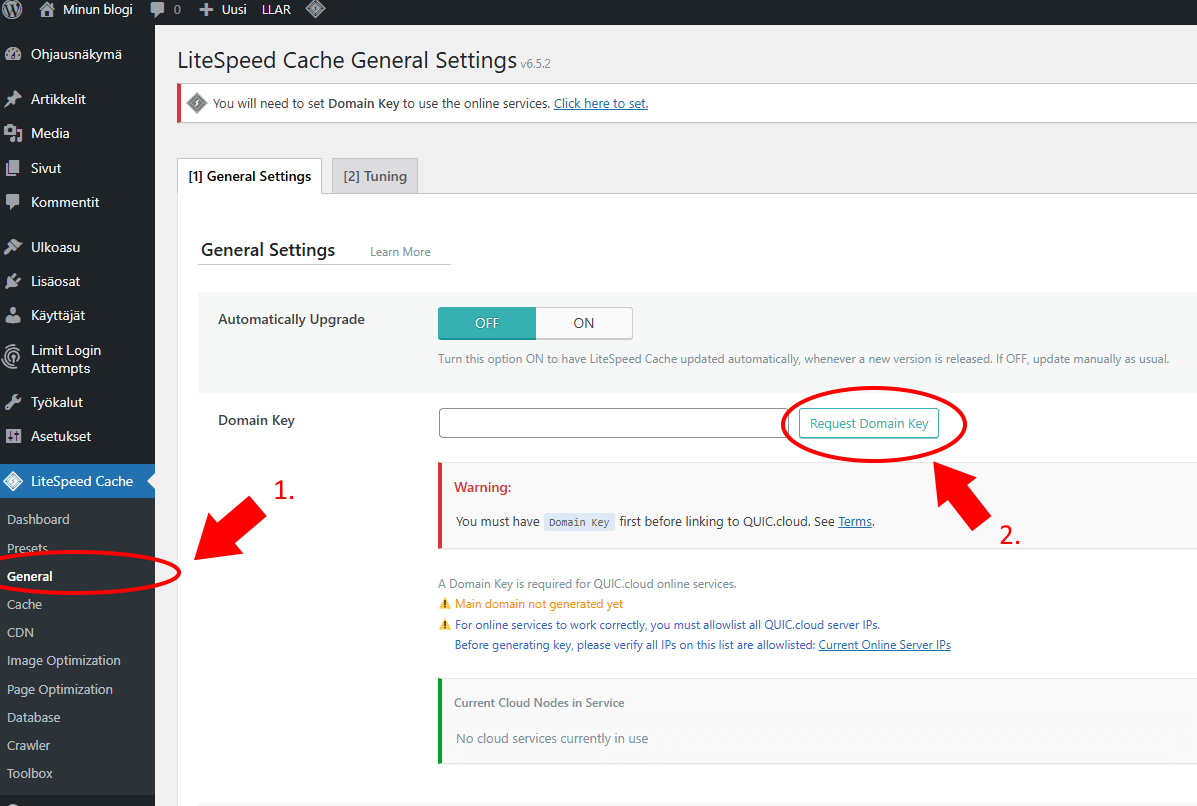Click the Lisäosat plugin icon
Viewport: 1197px width, 806px height.
pyautogui.click(x=13, y=281)
